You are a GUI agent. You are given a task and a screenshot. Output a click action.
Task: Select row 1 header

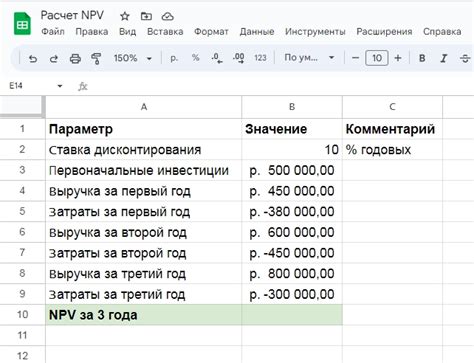[22, 129]
